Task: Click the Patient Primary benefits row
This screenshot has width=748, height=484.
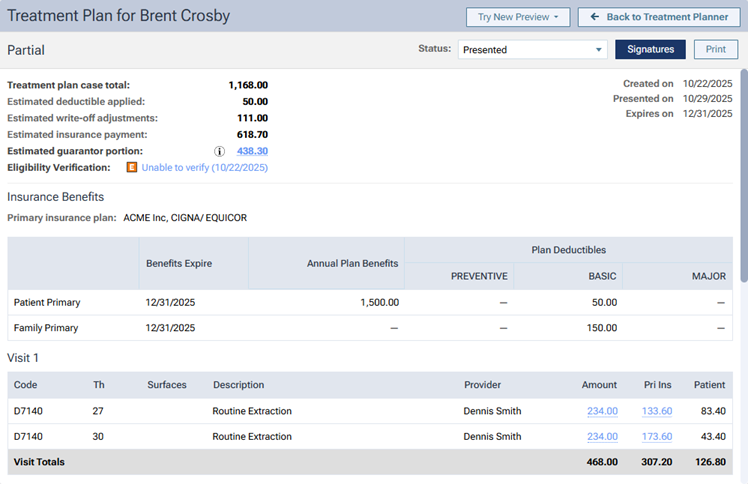Action: pyautogui.click(x=47, y=302)
